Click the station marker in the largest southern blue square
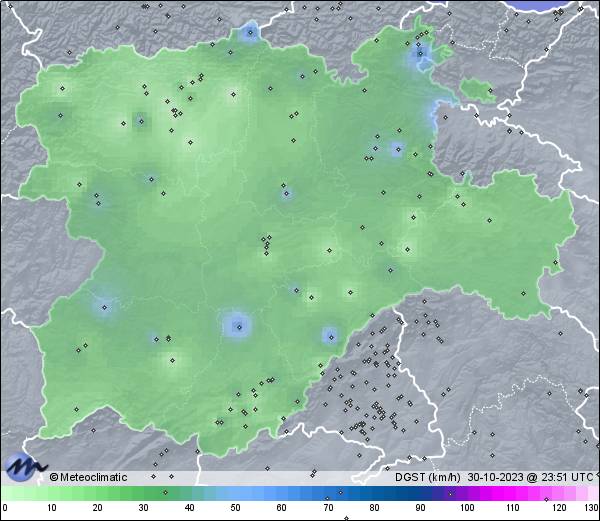This screenshot has width=600, height=521. pyautogui.click(x=240, y=327)
